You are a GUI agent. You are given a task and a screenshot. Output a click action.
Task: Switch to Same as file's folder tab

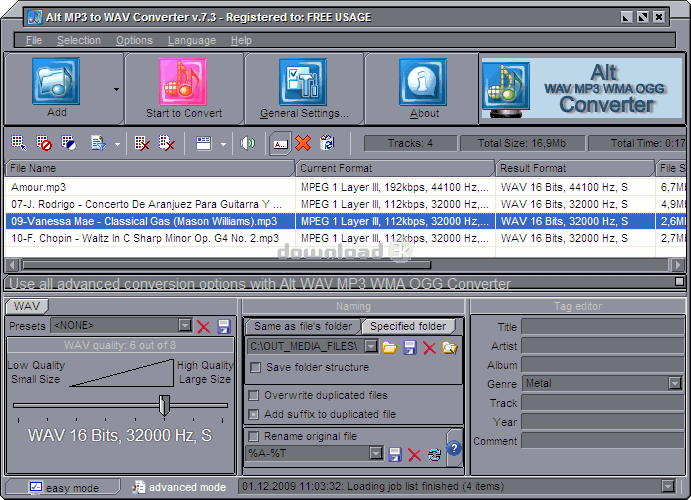pos(303,326)
